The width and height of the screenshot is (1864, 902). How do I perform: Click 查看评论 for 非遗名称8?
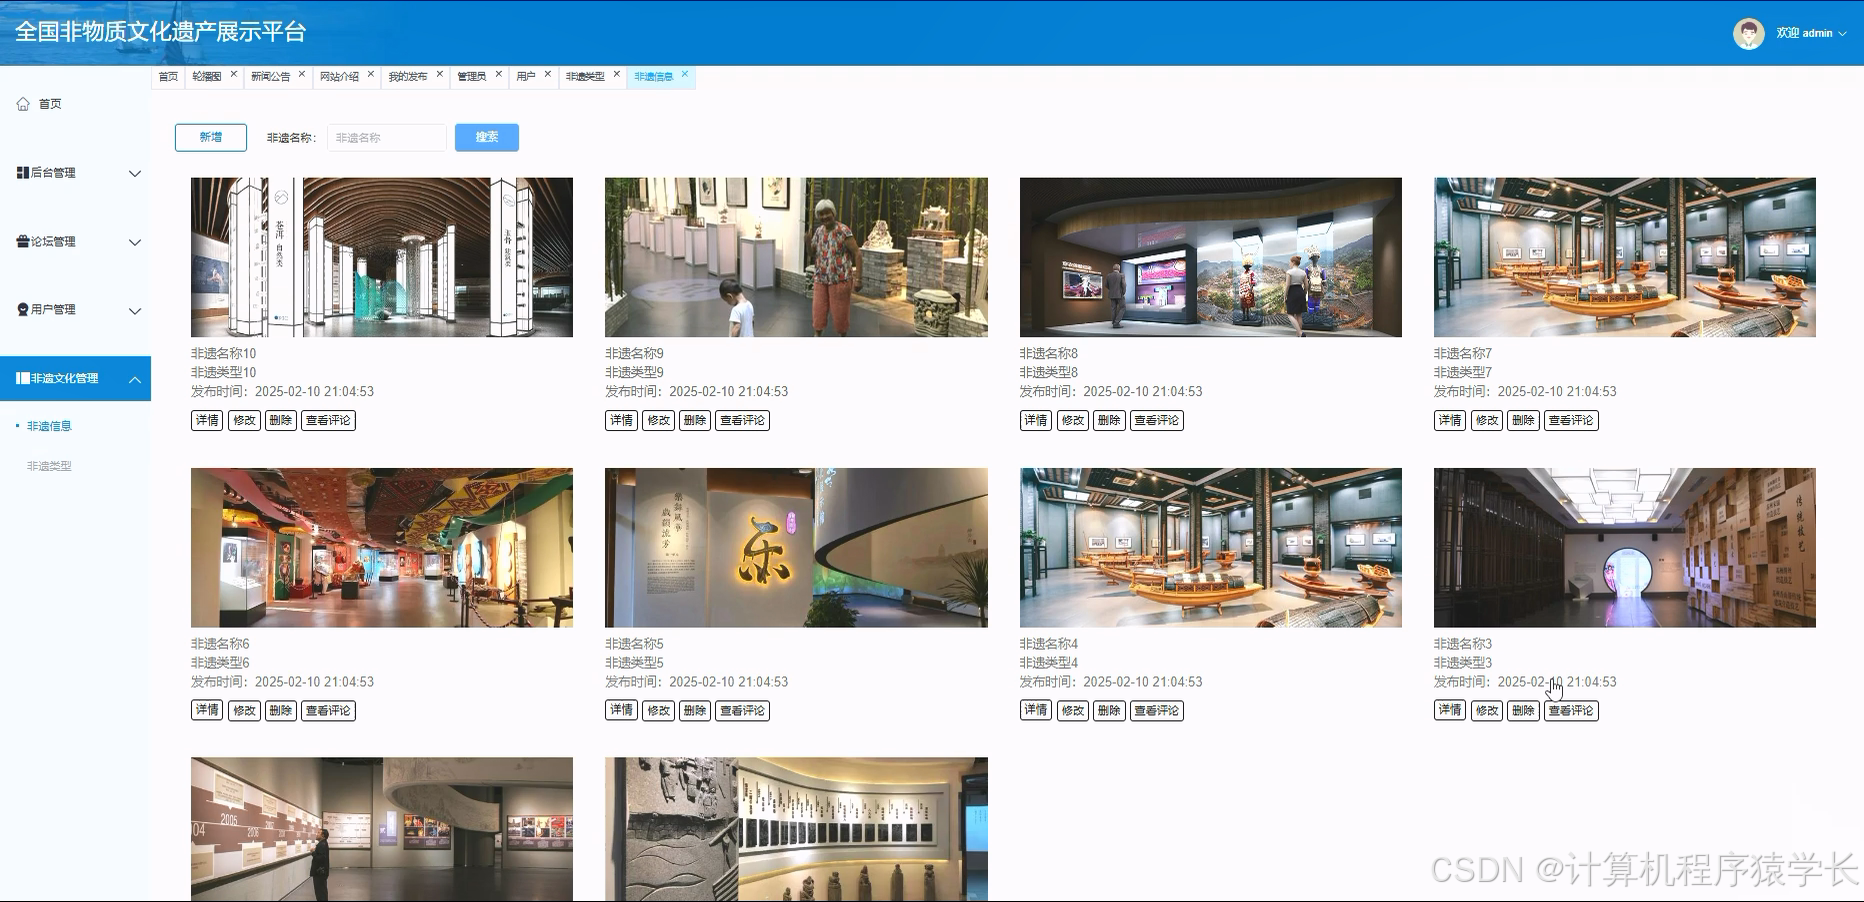coord(1157,421)
